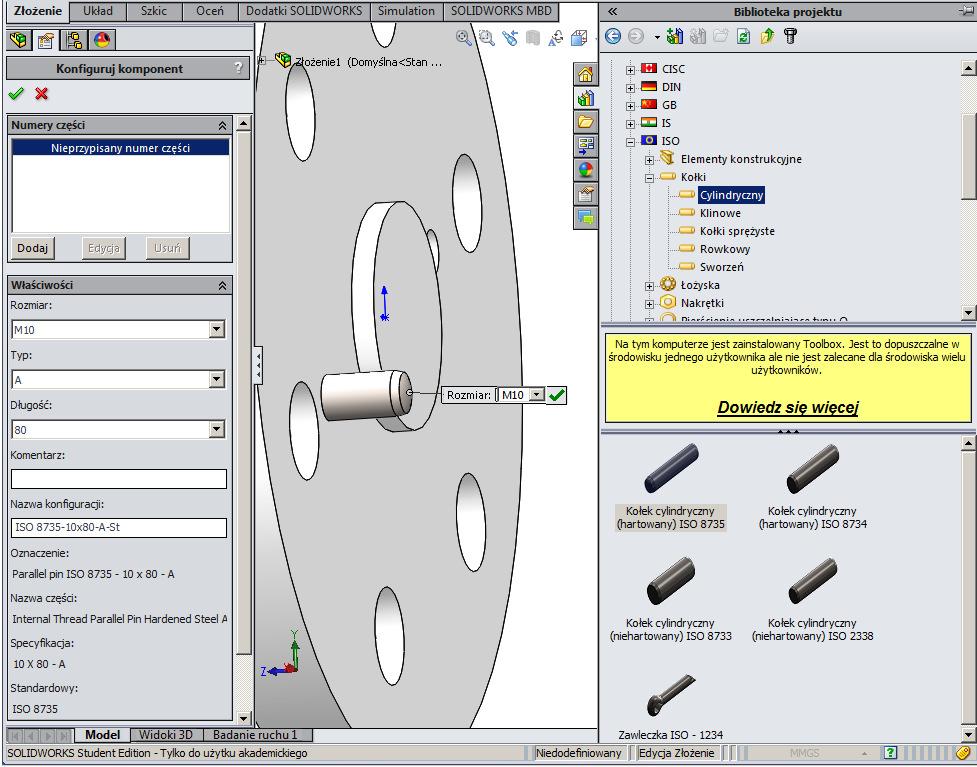977x767 pixels.
Task: Open Toolbox configuration bolt icon
Action: [x=791, y=37]
